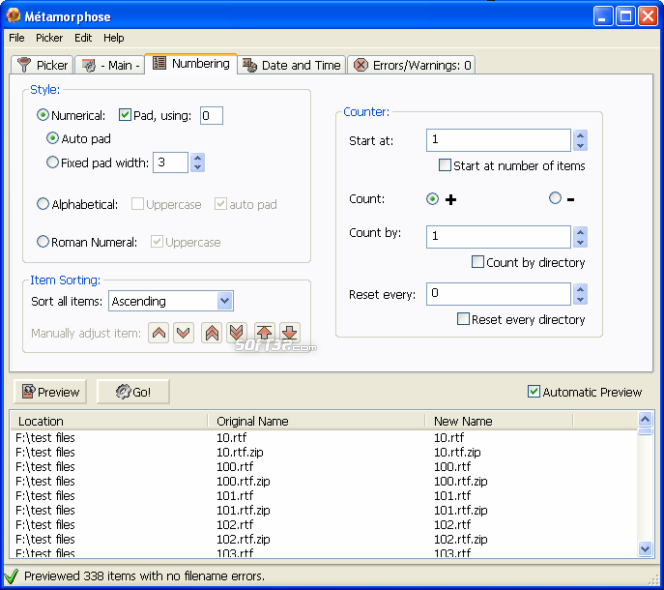Select the 100.rtf.zip original name row
664x590 pixels.
243,481
